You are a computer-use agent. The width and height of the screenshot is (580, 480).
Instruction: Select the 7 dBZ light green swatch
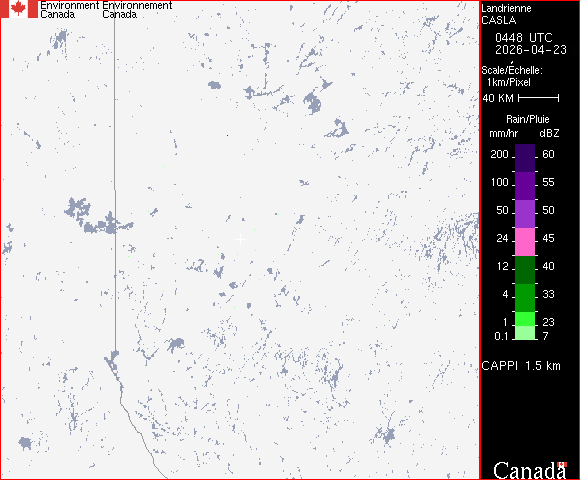pyautogui.click(x=525, y=333)
